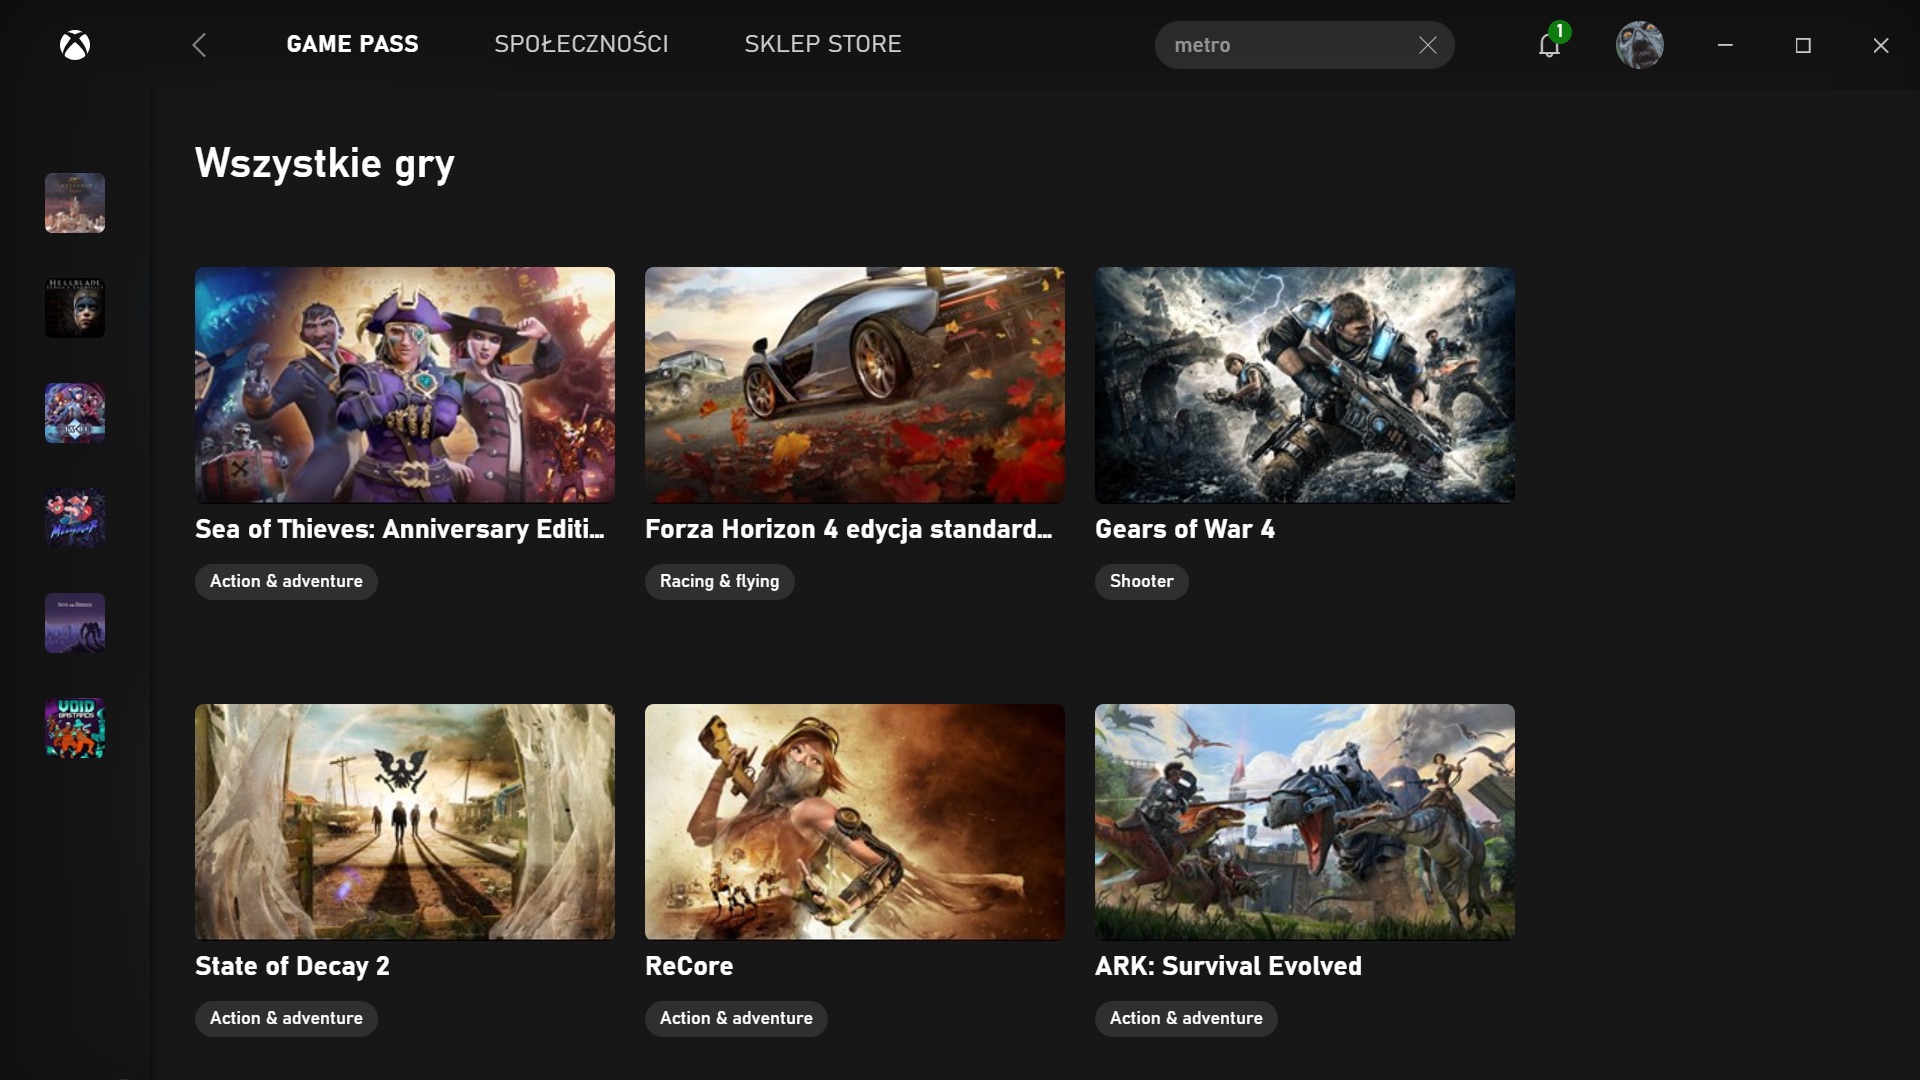
Task: Open the user profile avatar
Action: coord(1640,45)
